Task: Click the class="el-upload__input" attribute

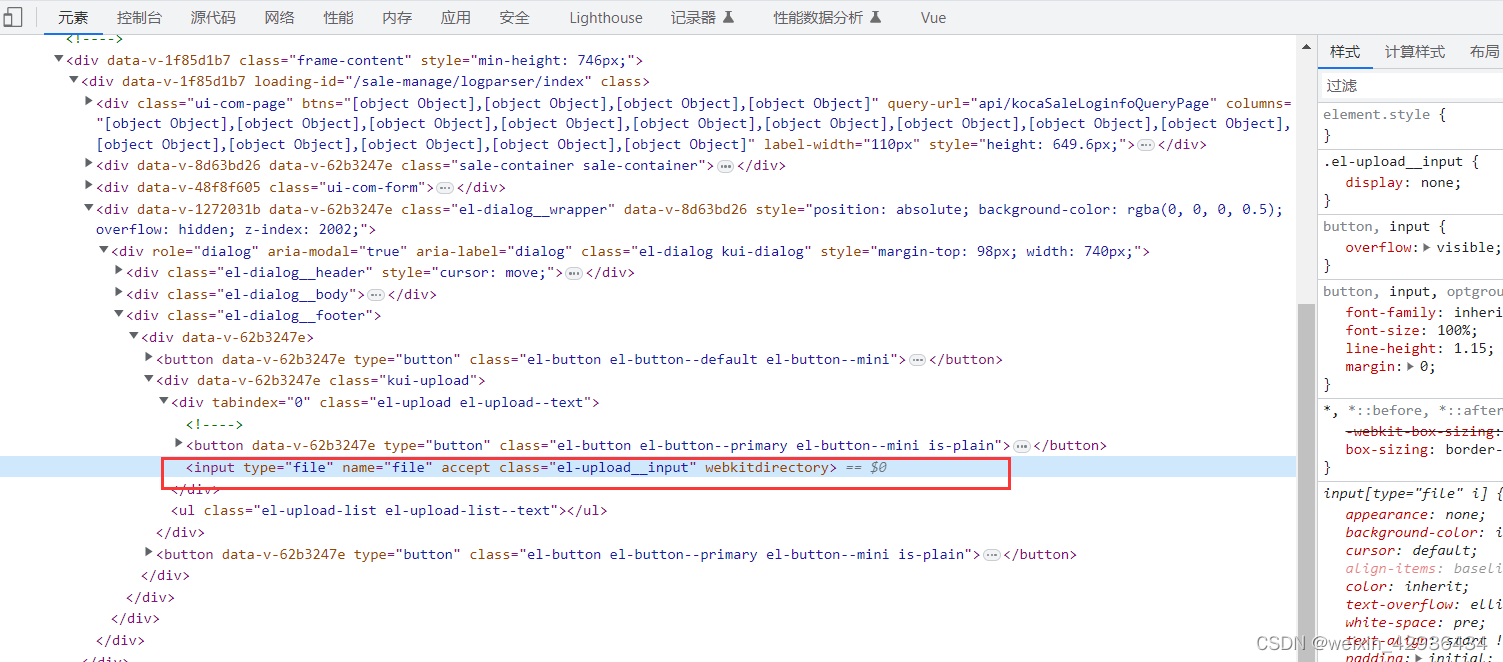Action: click(x=597, y=467)
